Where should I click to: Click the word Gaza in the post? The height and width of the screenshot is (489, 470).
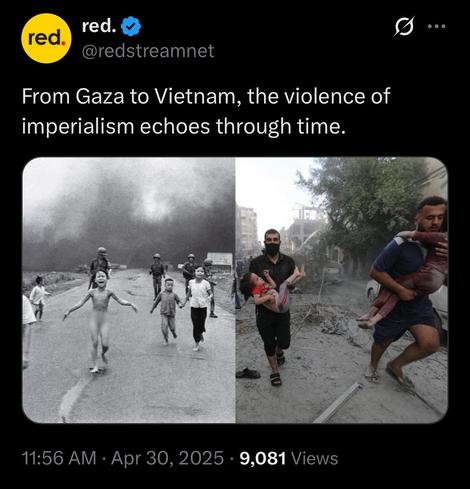pos(100,97)
